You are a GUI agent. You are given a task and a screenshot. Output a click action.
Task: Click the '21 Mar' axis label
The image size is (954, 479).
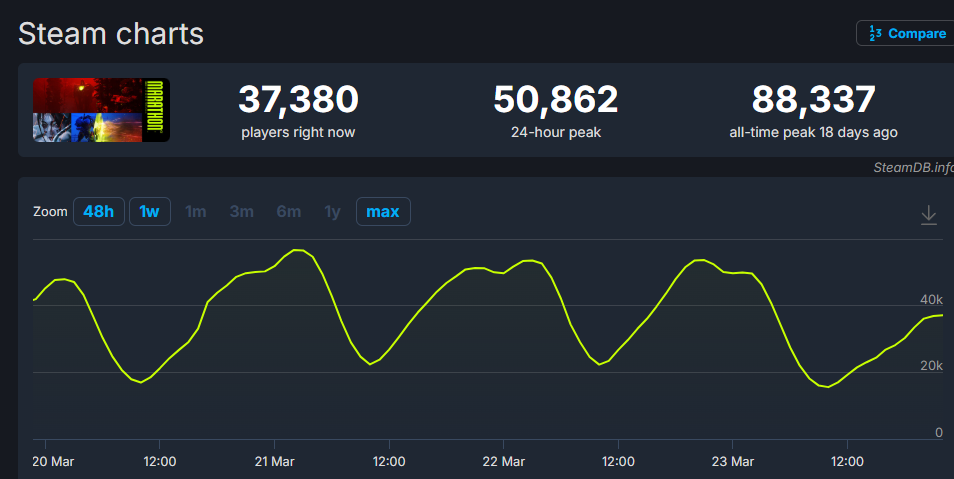[274, 461]
